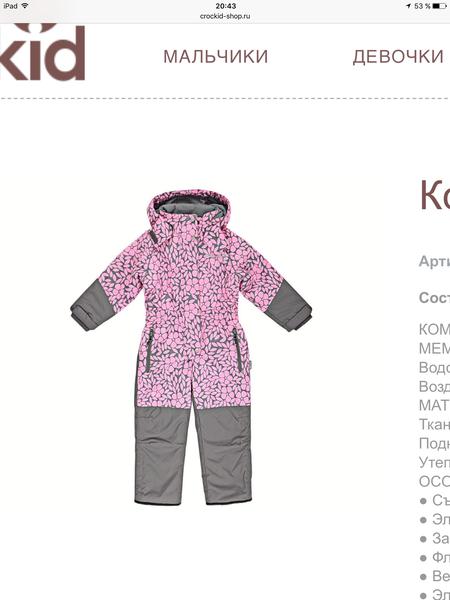Open the crockid logo home link
Image resolution: width=450 pixels, height=600 pixels.
point(42,52)
